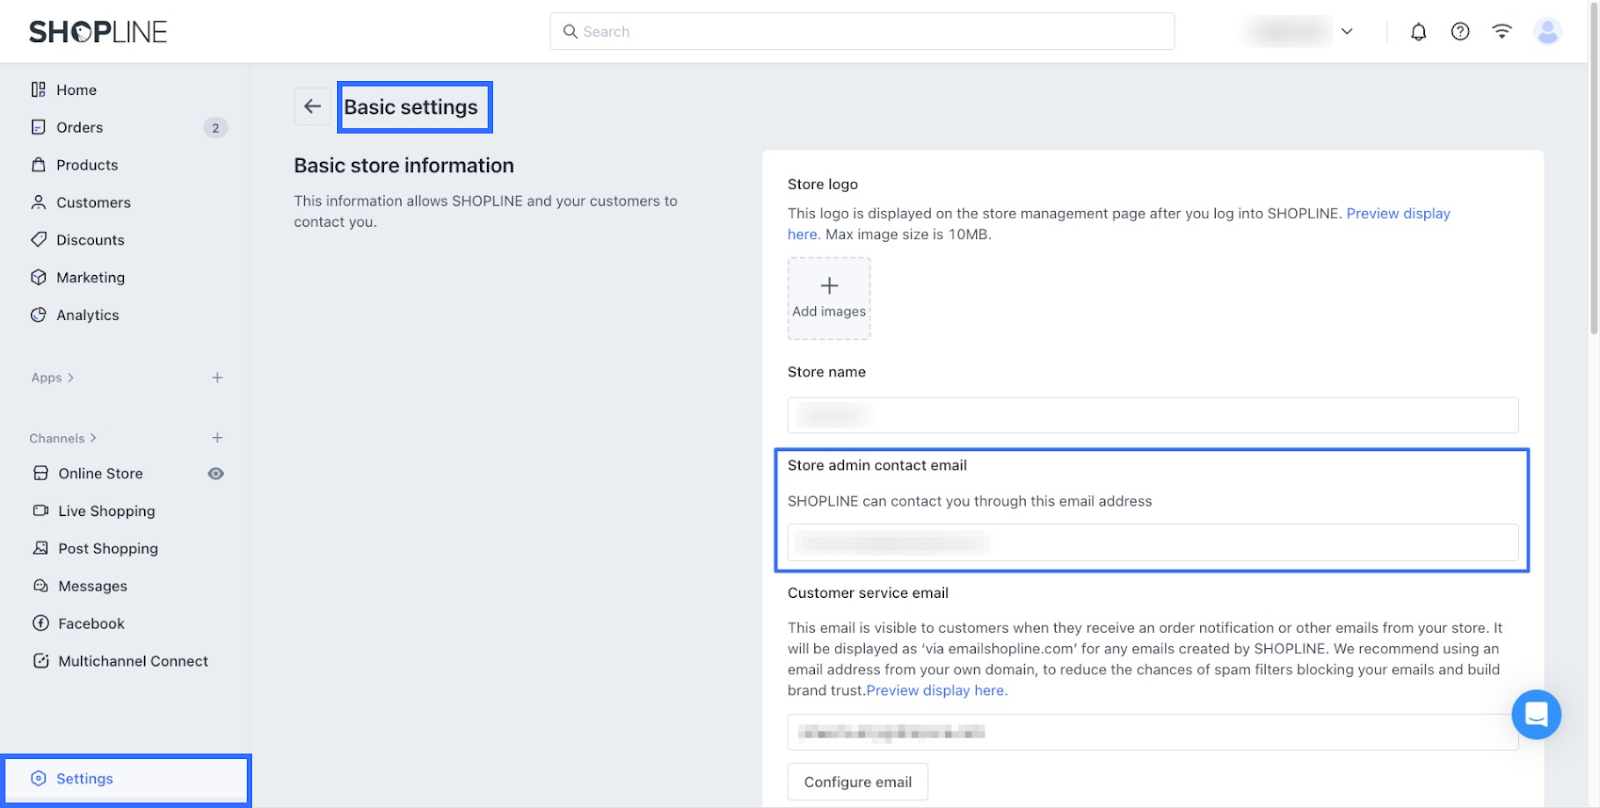Click the Orders sidebar icon

38,127
